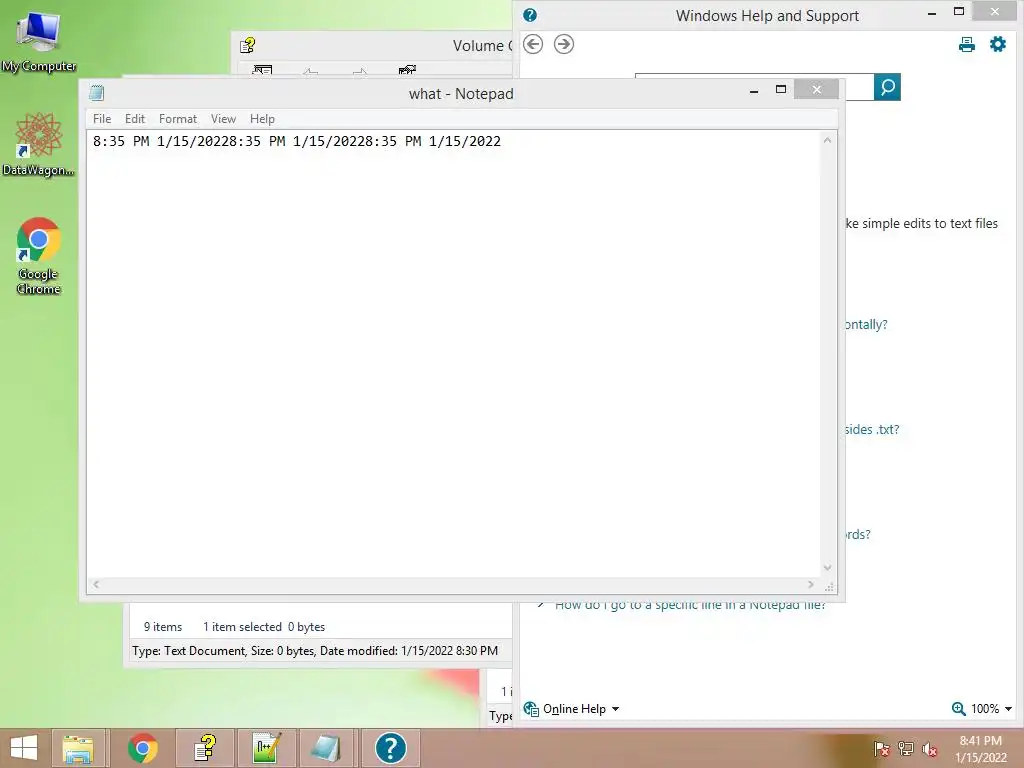Screen dimensions: 1024x768
Task: Click the Windows Start button
Action: tap(24, 748)
